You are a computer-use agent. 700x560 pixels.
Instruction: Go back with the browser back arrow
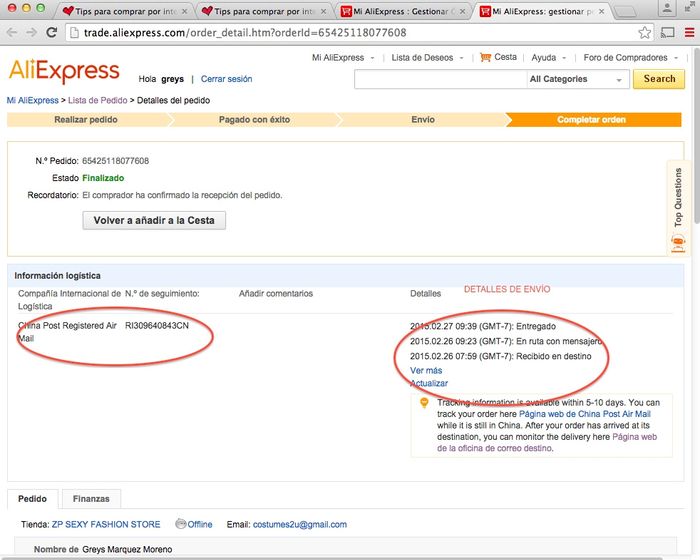click(12, 33)
